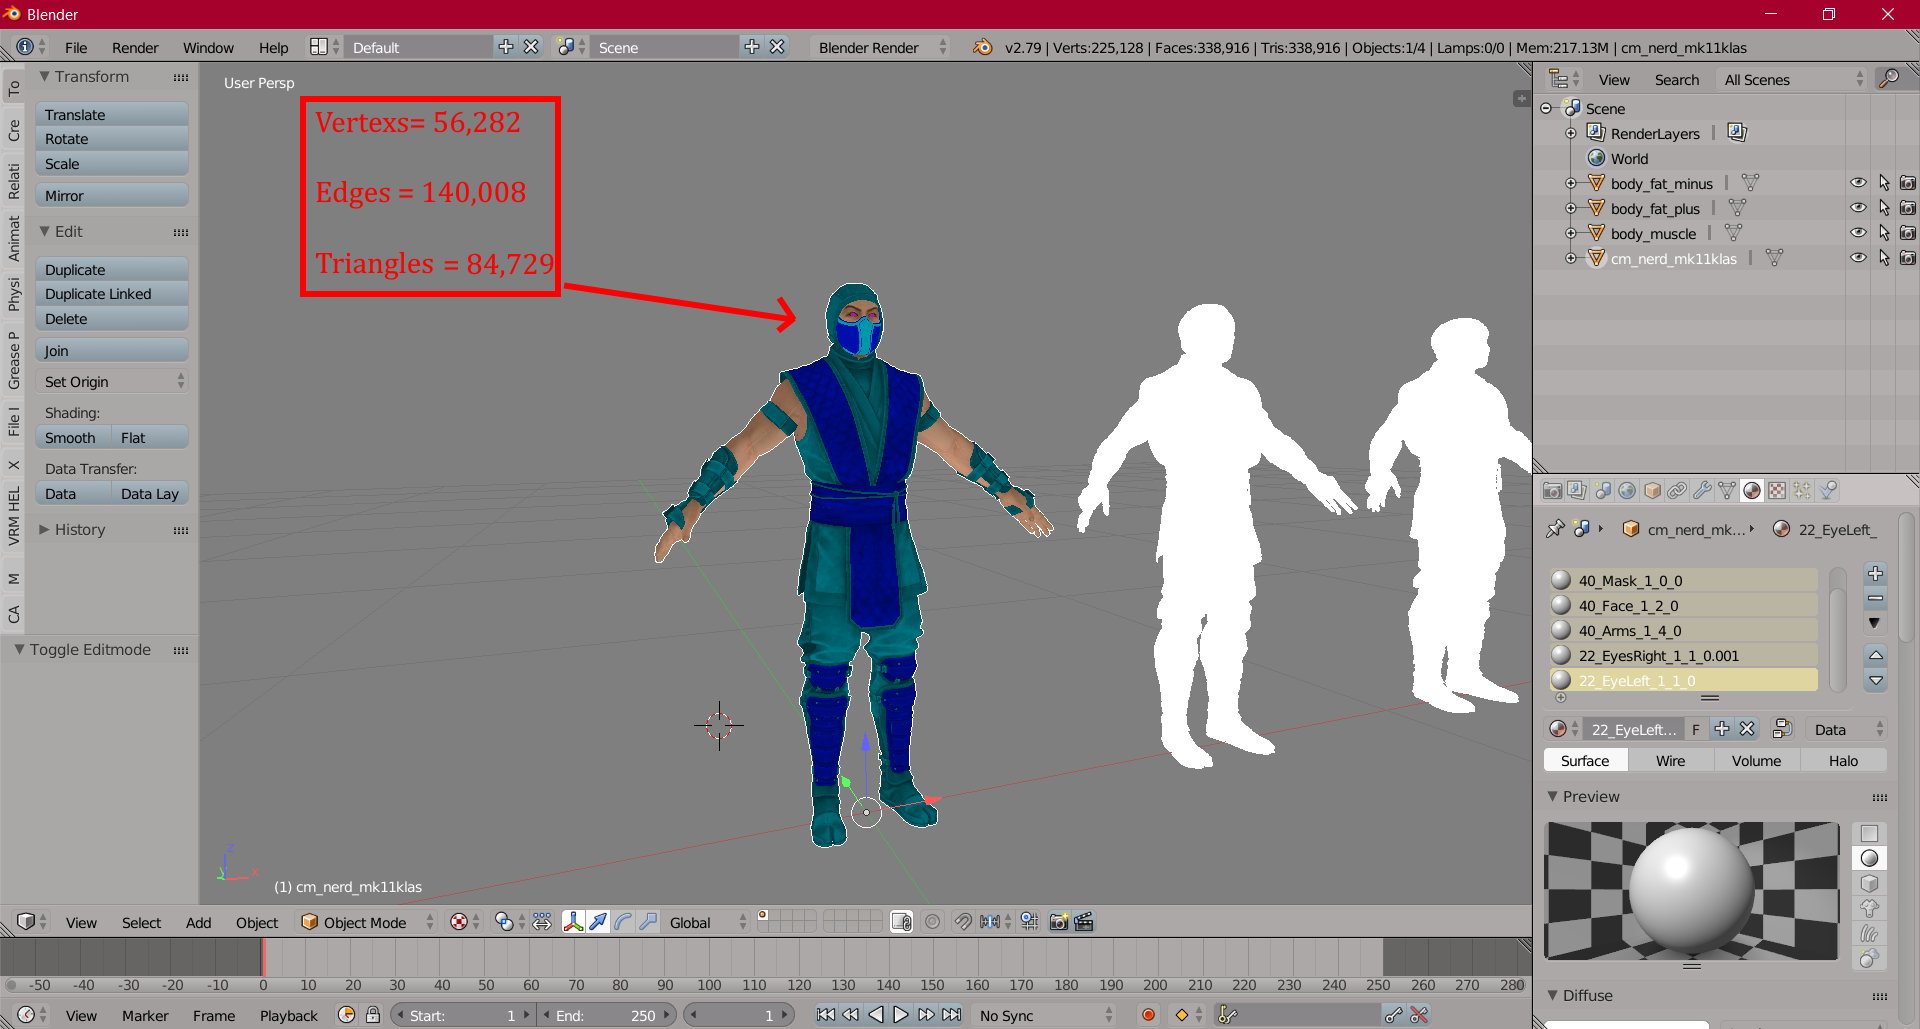Open the Blender Render engine dropdown
This screenshot has height=1029, width=1920.
pos(881,47)
